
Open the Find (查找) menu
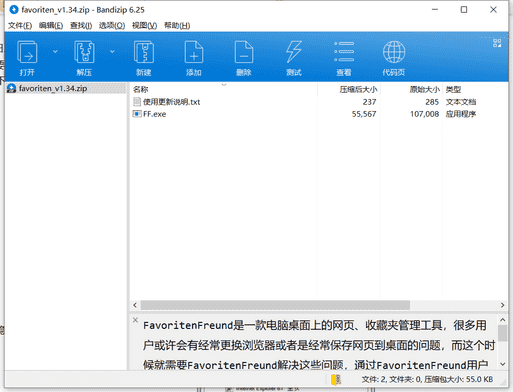(81, 26)
